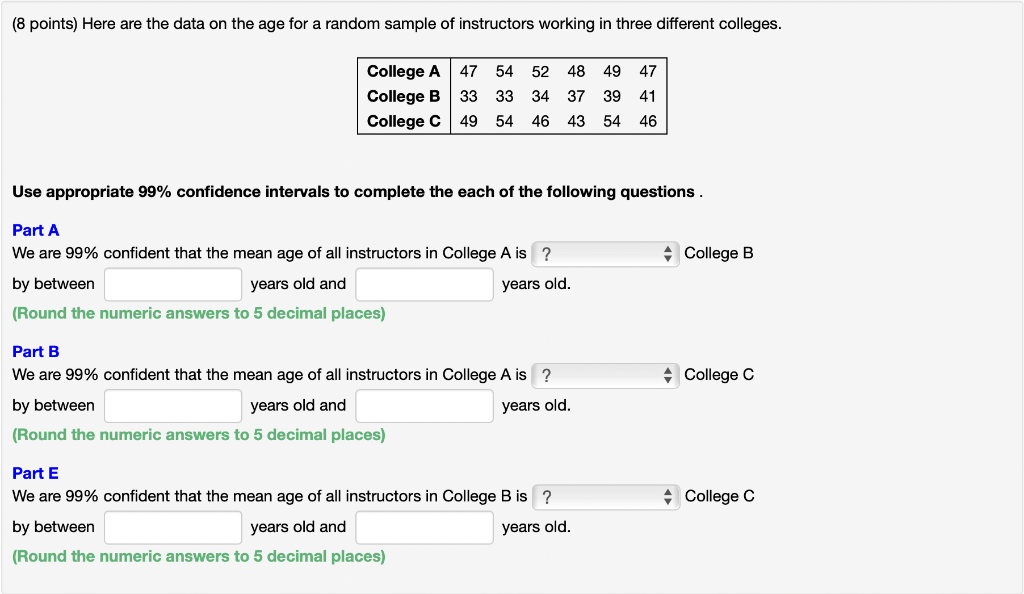
Task: Select the first answer field in Part A
Action: (x=172, y=284)
